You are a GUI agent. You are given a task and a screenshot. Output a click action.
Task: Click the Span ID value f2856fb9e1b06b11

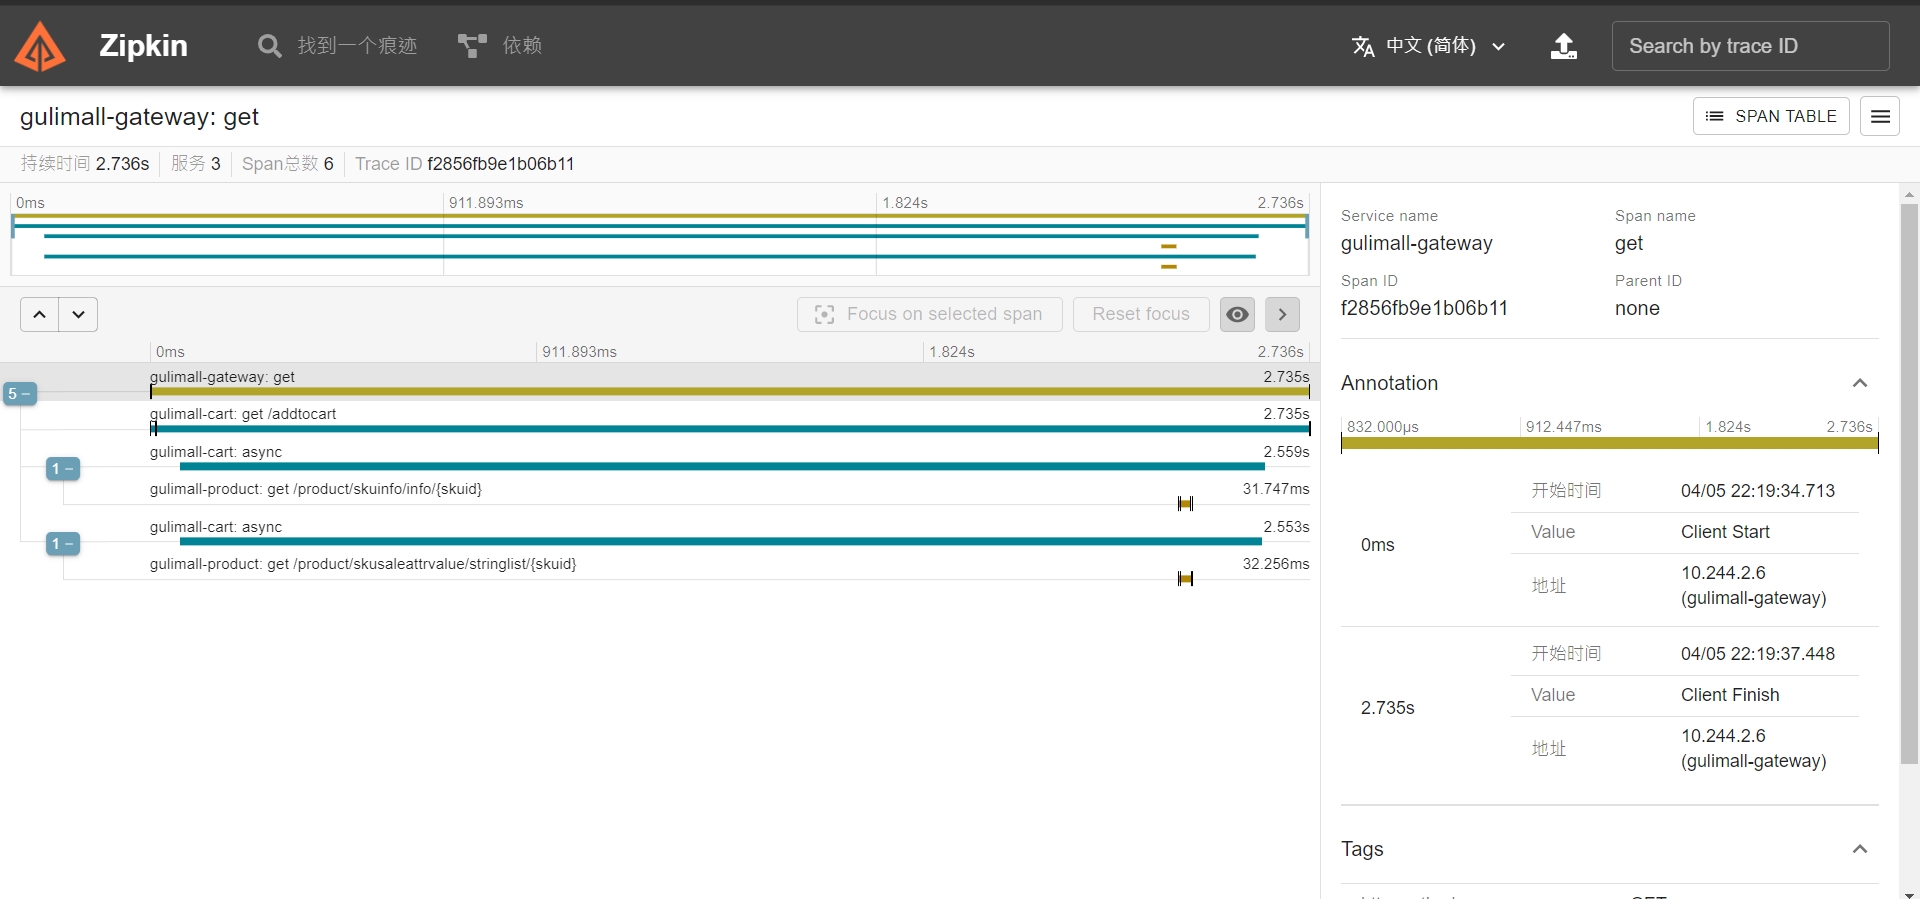pyautogui.click(x=1424, y=308)
